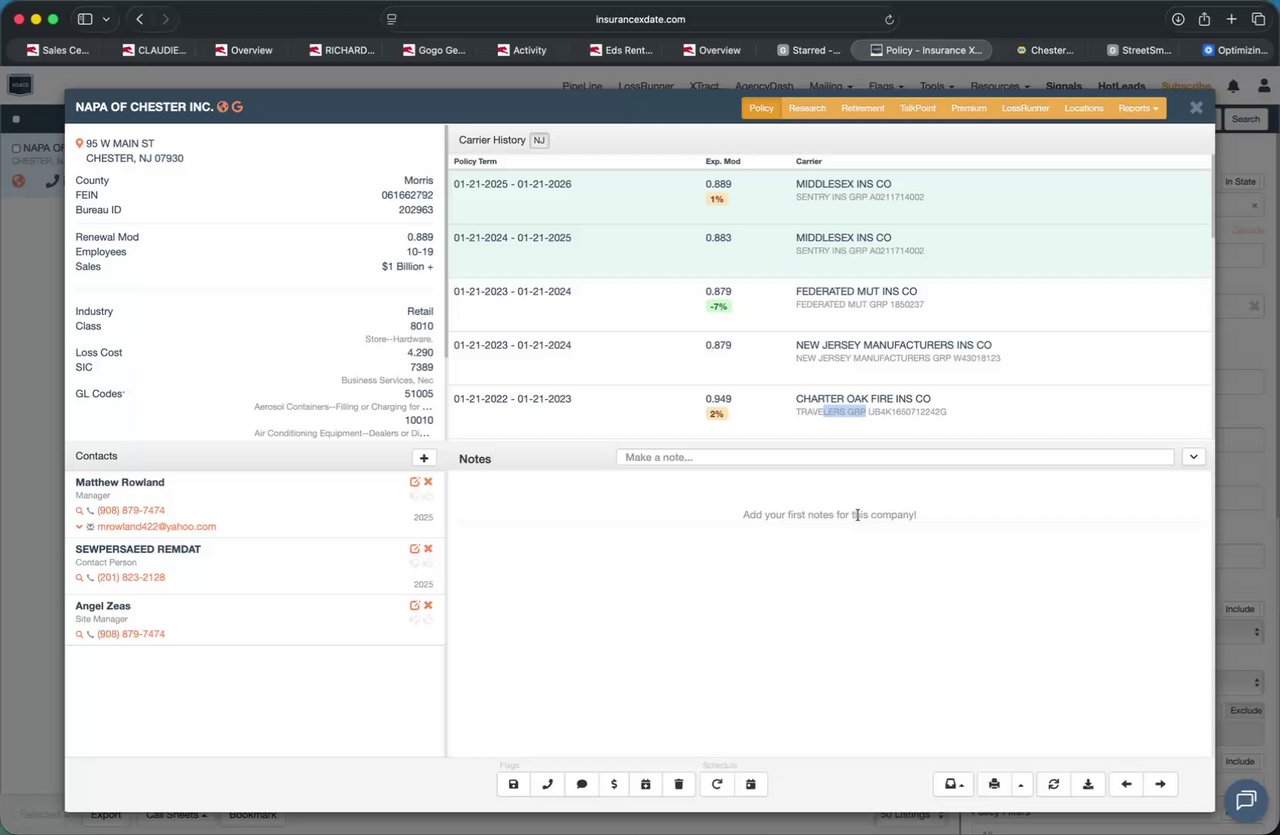Go to next record with right arrow
Viewport: 1280px width, 835px height.
click(x=1160, y=784)
